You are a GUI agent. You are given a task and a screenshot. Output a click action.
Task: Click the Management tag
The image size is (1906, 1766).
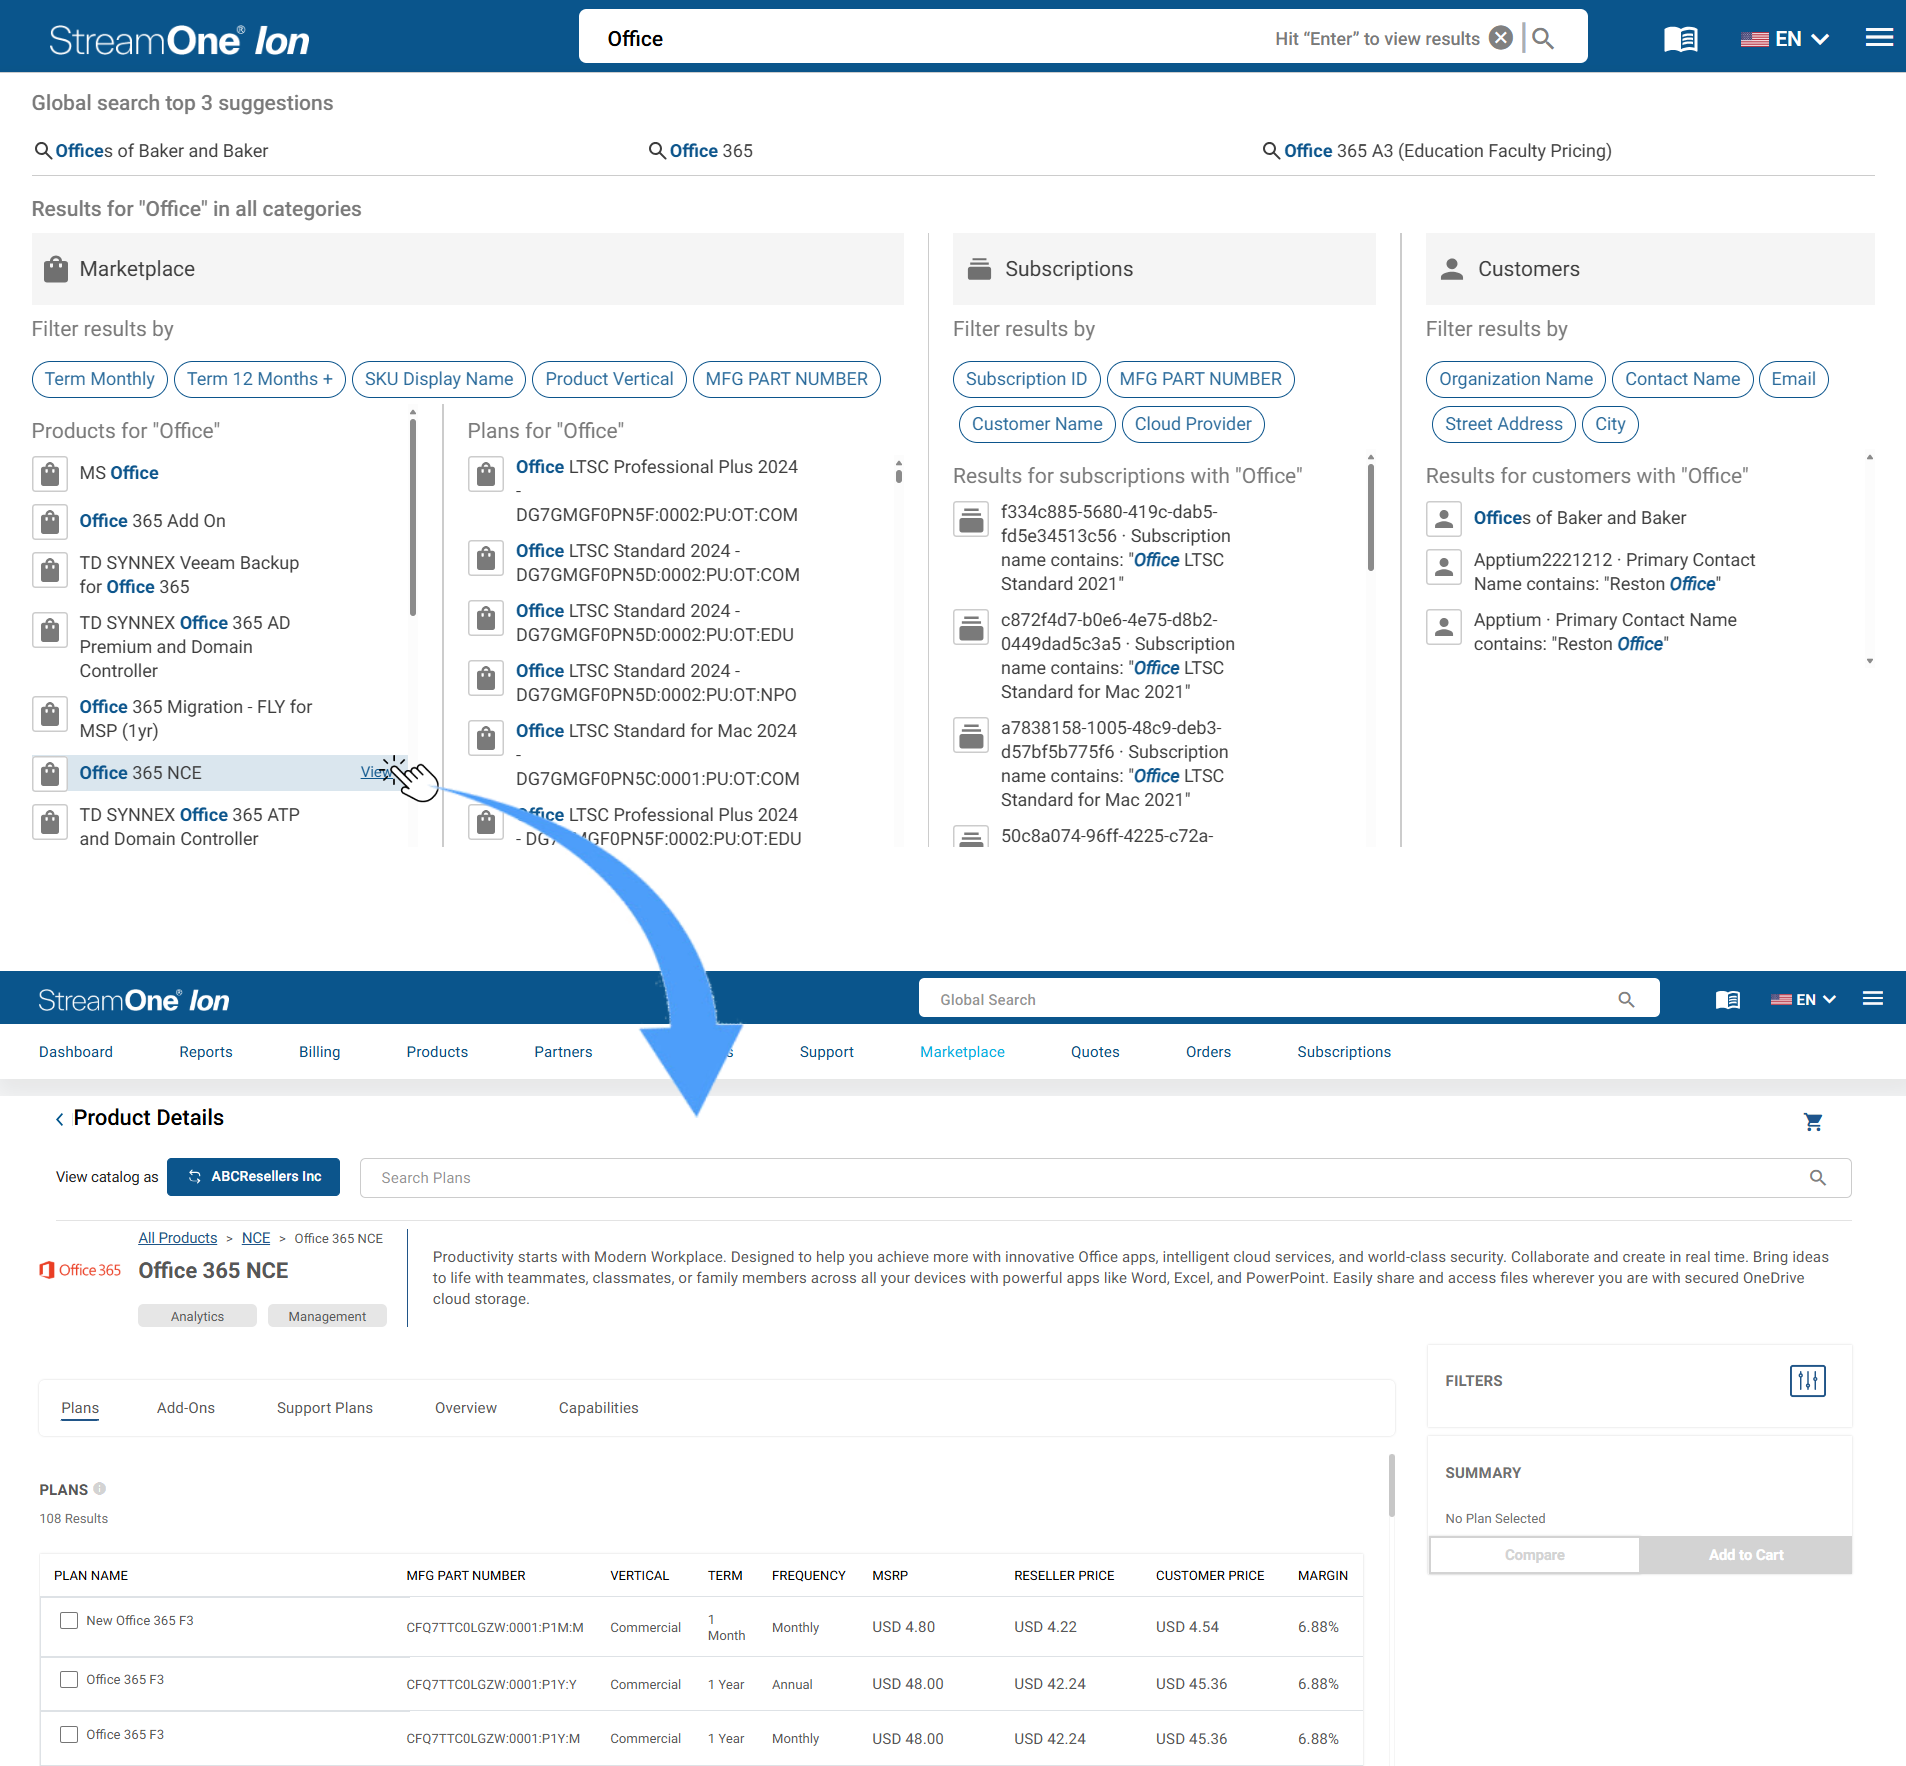(327, 1316)
